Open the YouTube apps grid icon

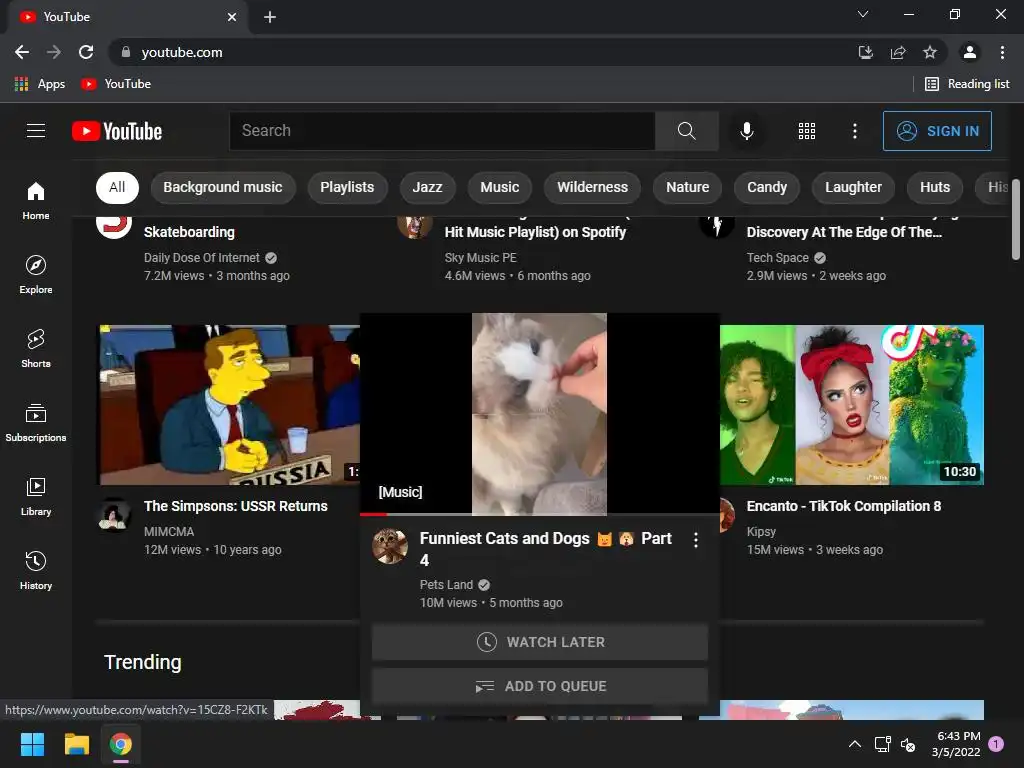(x=807, y=131)
